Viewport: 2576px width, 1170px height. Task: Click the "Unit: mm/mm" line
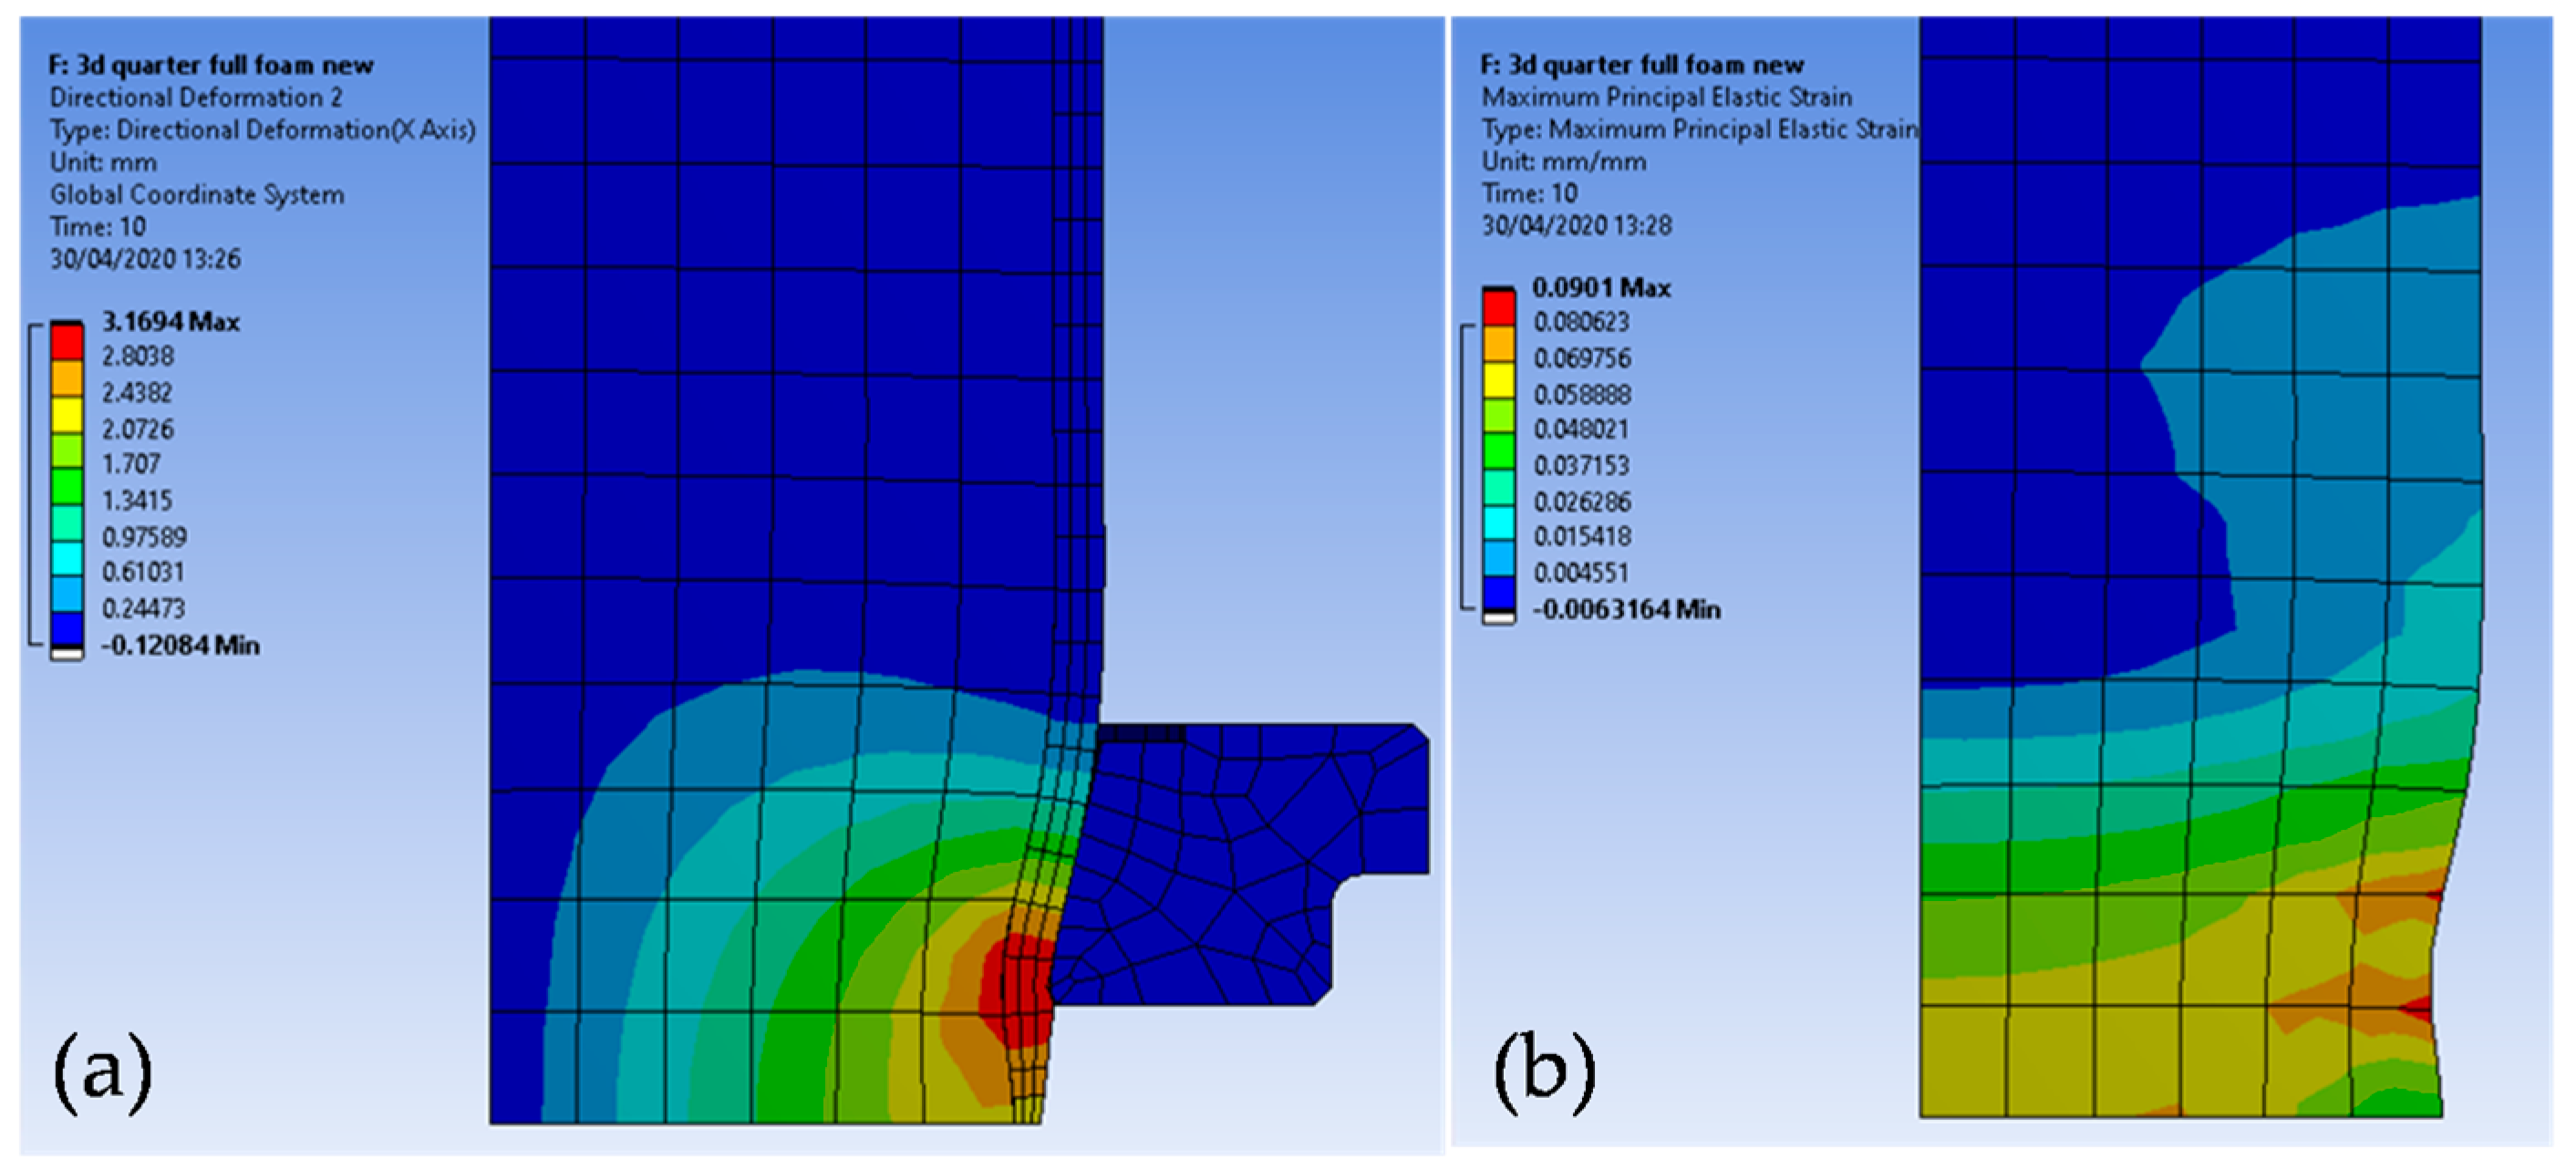click(x=1564, y=162)
